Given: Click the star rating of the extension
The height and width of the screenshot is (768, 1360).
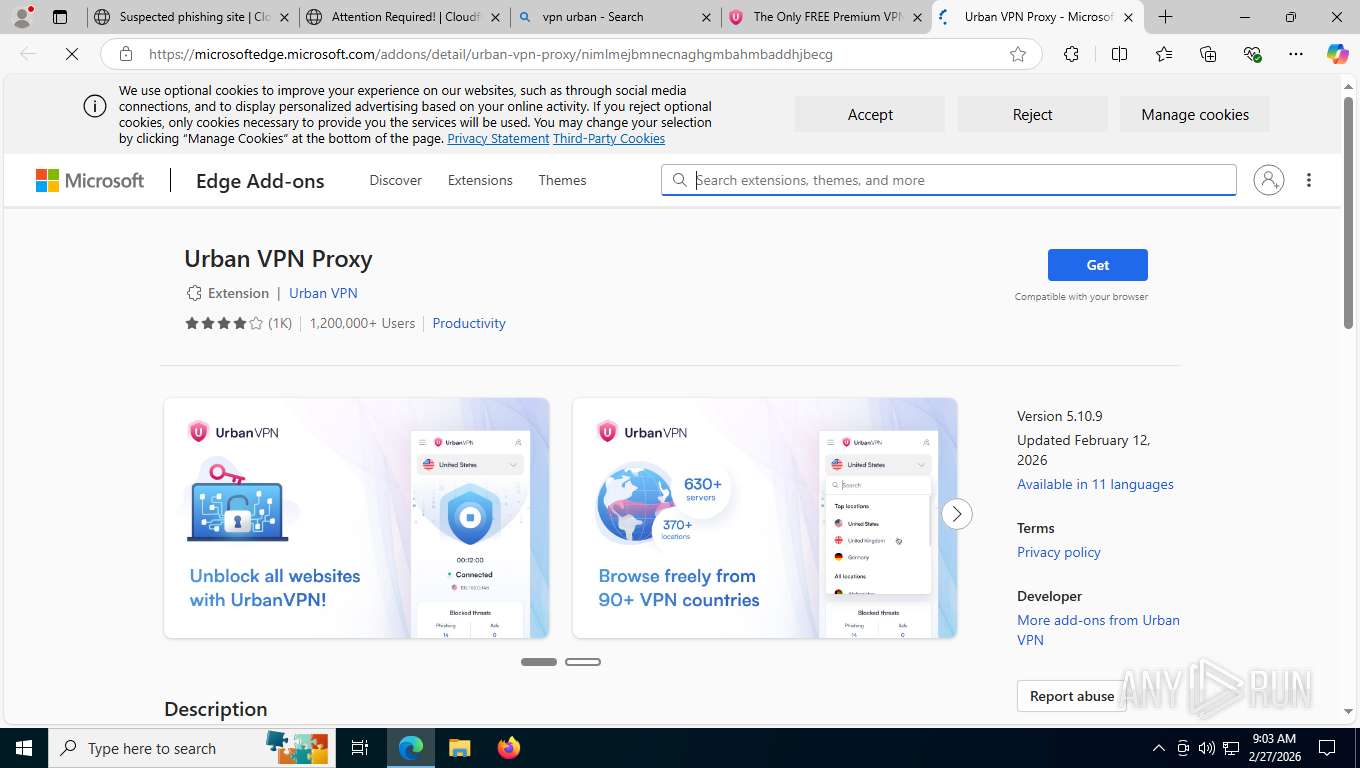Looking at the screenshot, I should click(224, 323).
